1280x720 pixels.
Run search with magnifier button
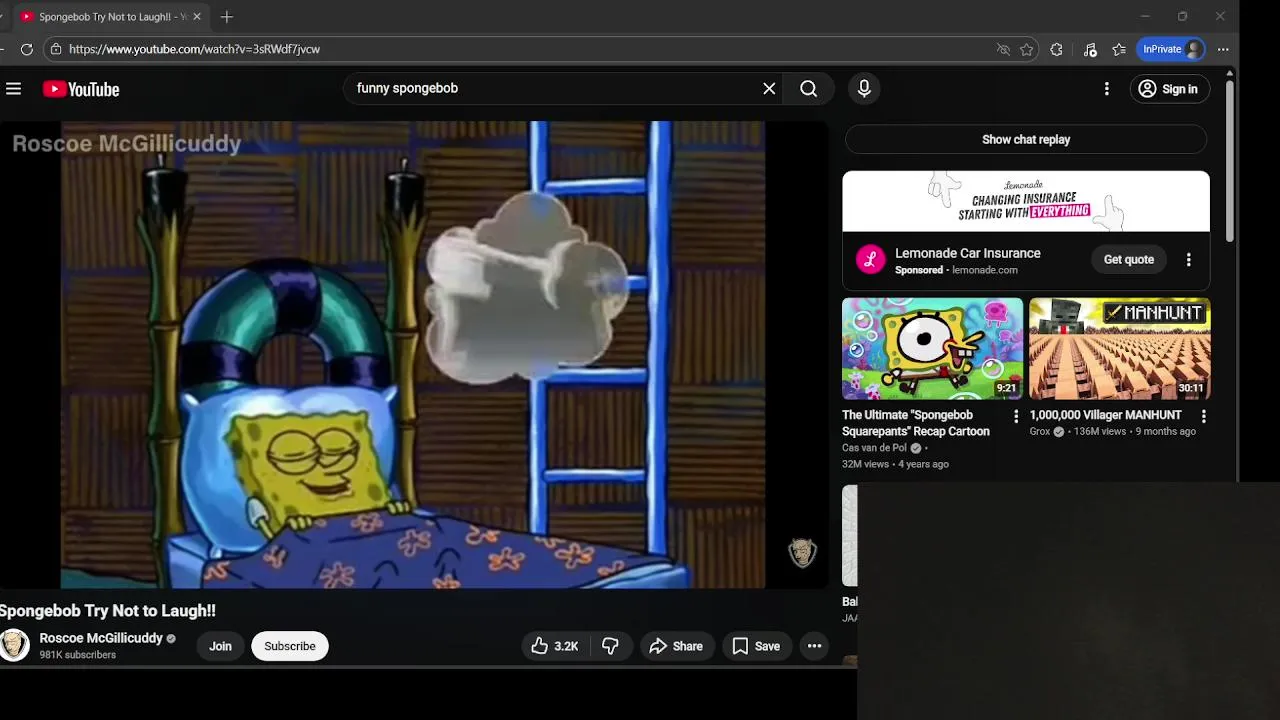click(x=809, y=88)
